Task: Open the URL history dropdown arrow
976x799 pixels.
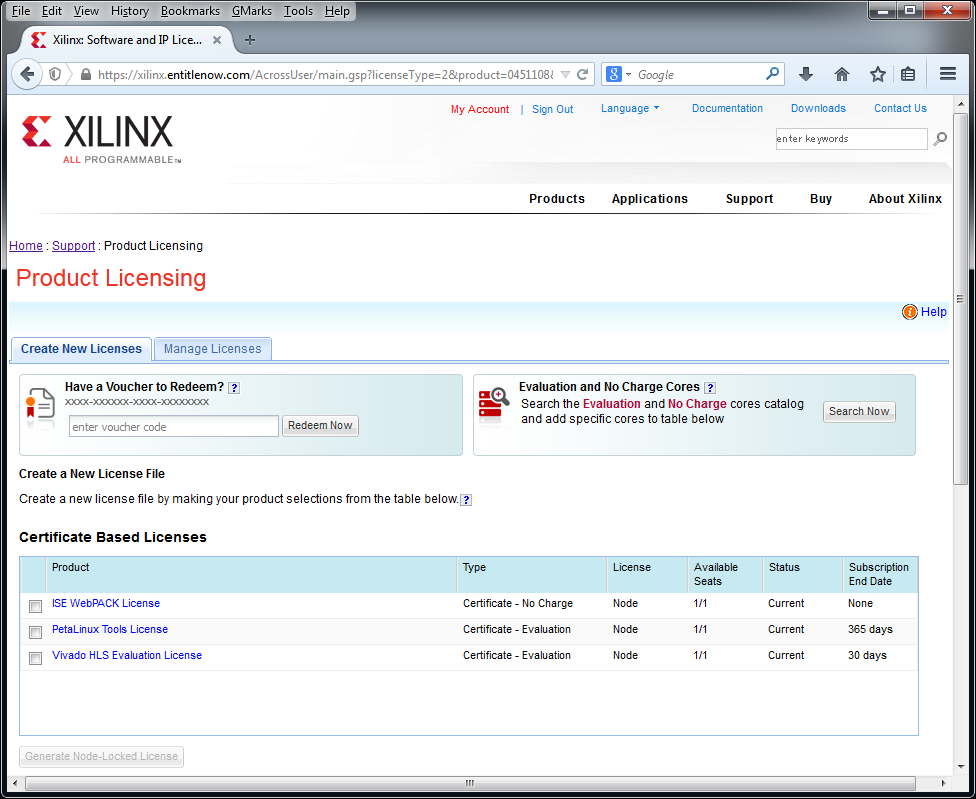Action: coord(565,75)
